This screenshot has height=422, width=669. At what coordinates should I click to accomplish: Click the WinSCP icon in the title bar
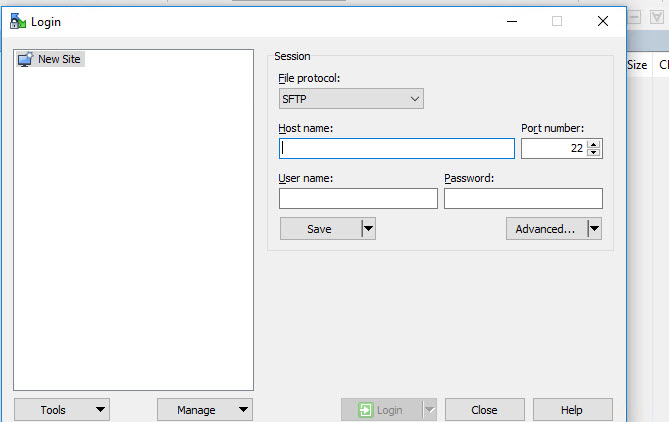[x=18, y=21]
